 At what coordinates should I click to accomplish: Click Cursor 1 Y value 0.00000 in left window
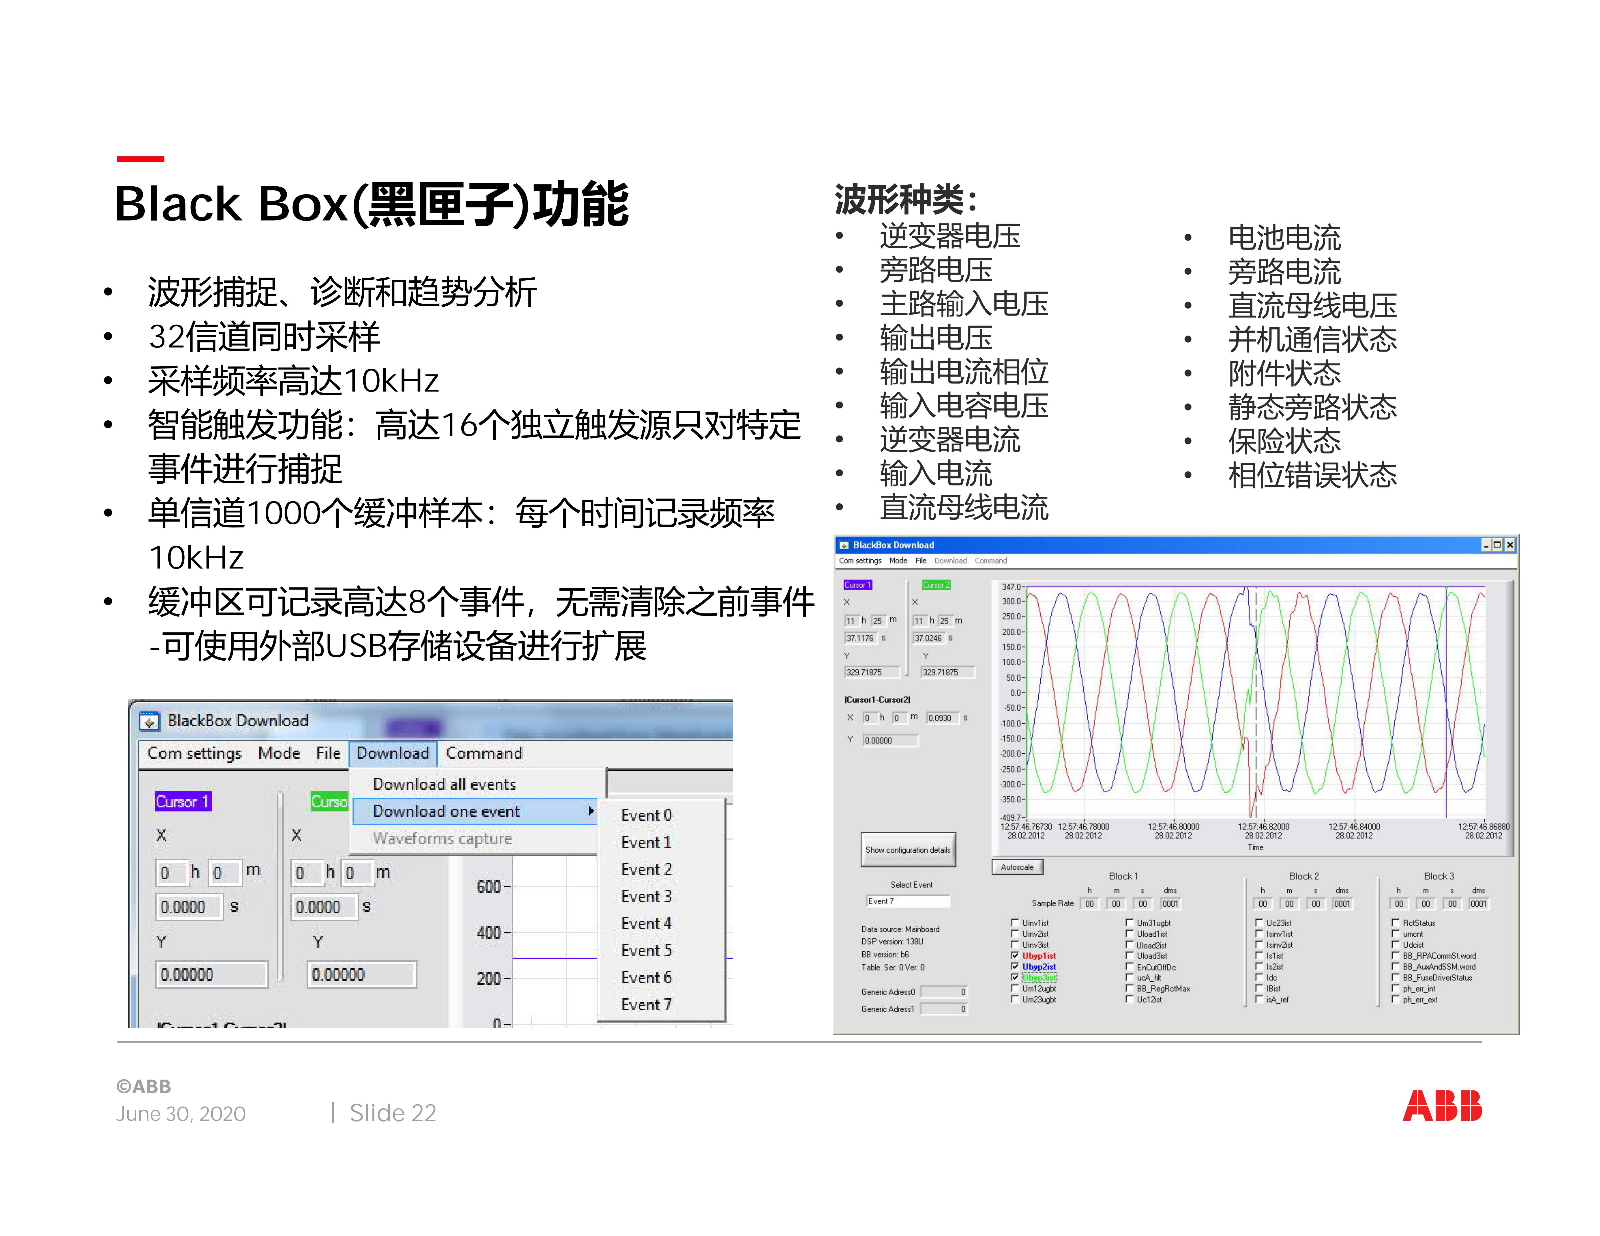[x=212, y=974]
